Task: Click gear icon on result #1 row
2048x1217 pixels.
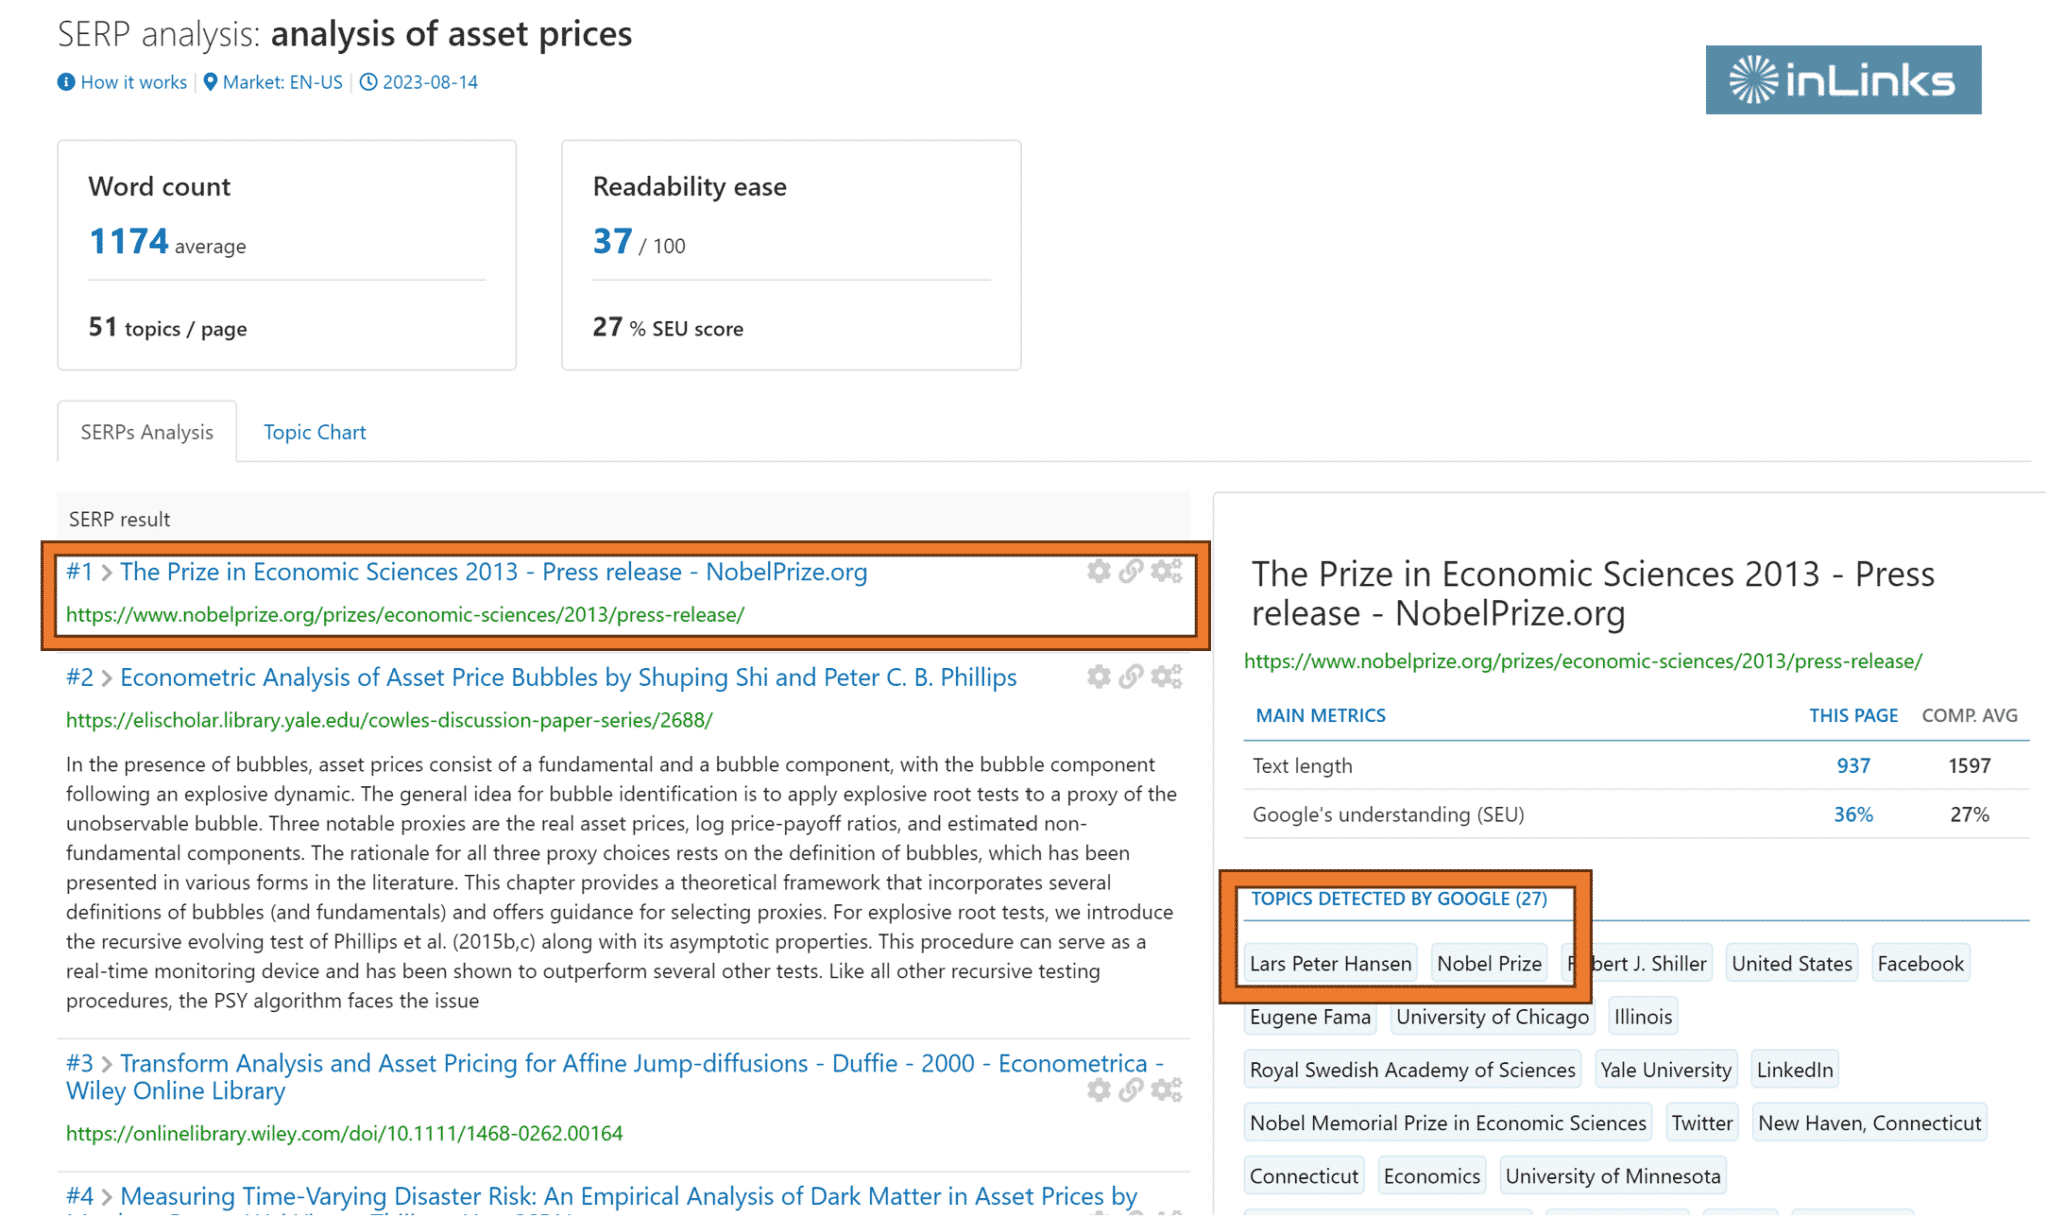Action: [x=1098, y=571]
